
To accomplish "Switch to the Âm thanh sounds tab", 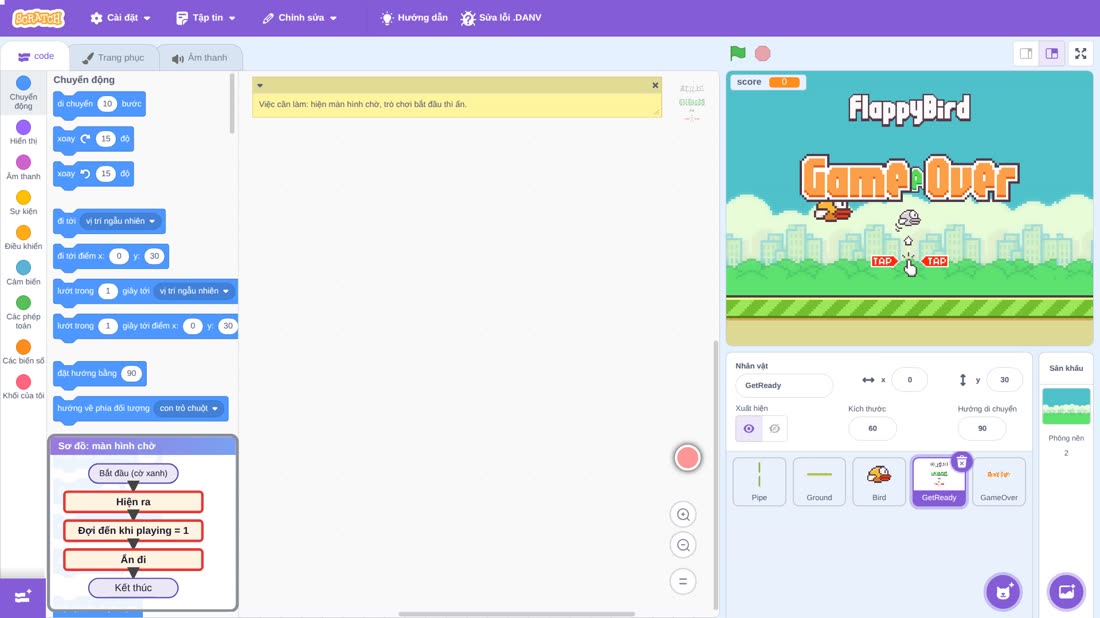I will pyautogui.click(x=200, y=58).
